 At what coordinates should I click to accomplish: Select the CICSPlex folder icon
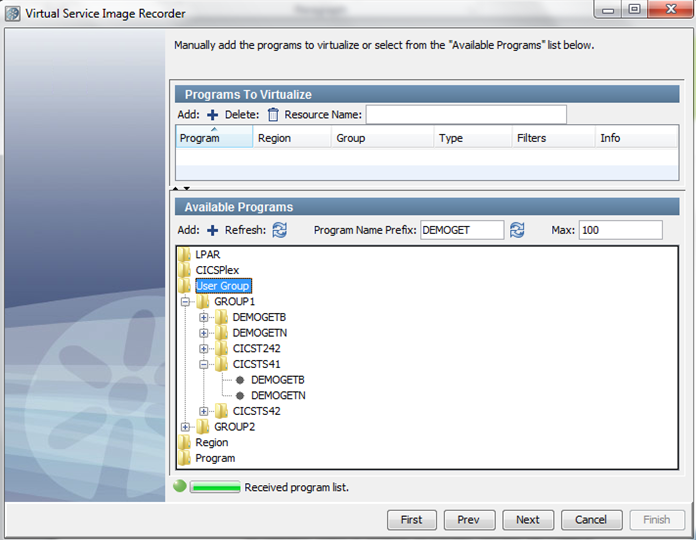pos(184,270)
